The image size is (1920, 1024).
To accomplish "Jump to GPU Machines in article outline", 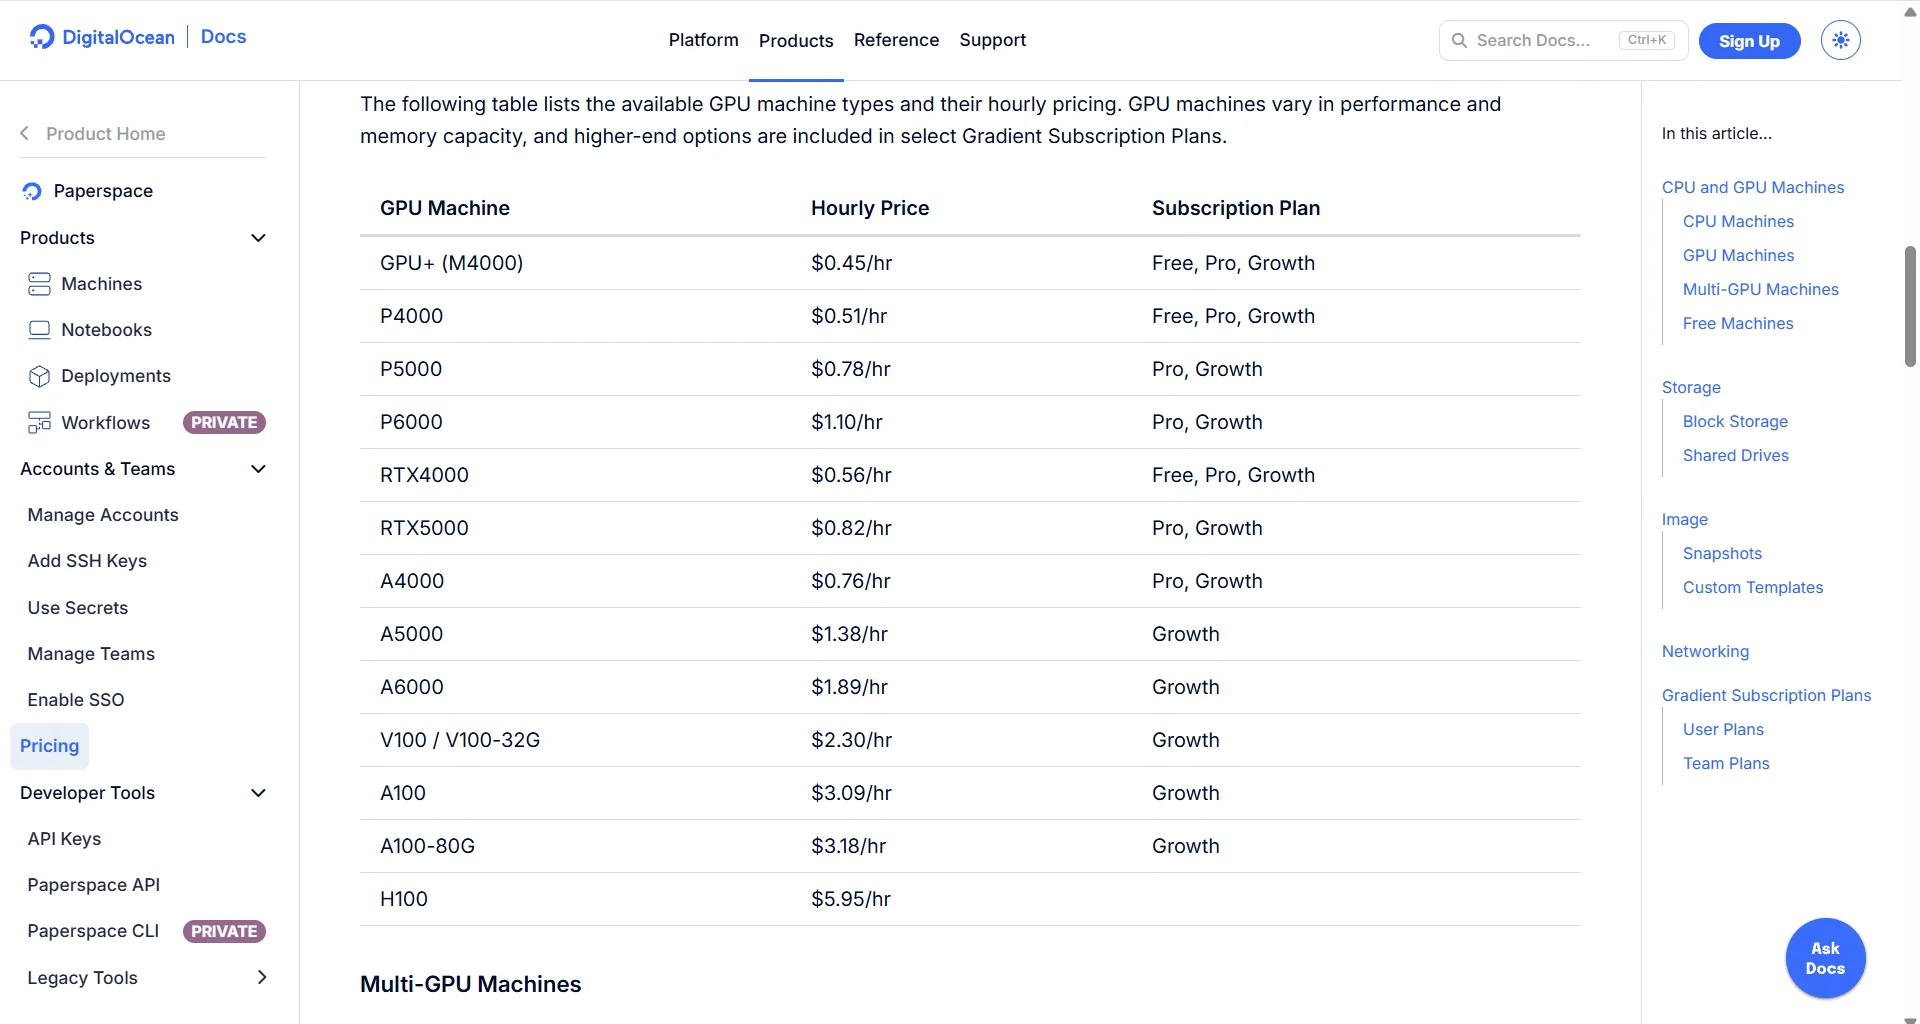I will [1738, 255].
